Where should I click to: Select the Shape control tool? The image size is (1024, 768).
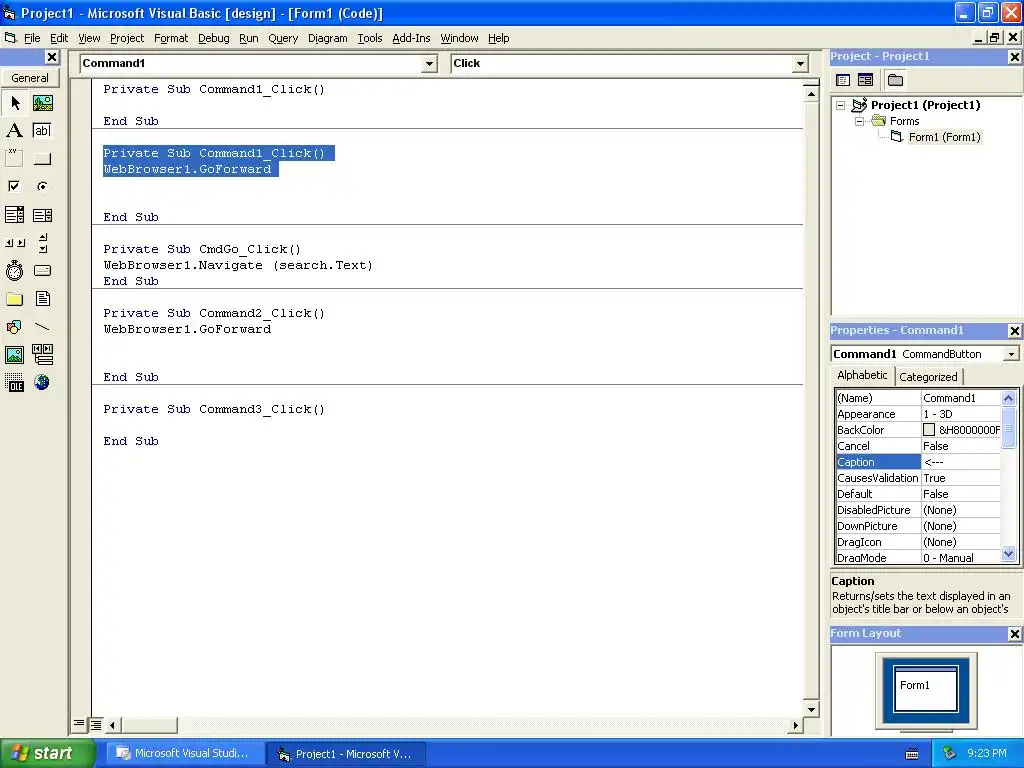[x=15, y=327]
